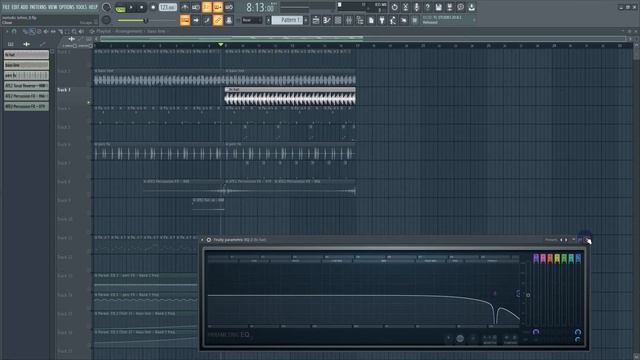This screenshot has height=360, width=640.
Task: Start playback with the play button
Action: [x=131, y=7]
